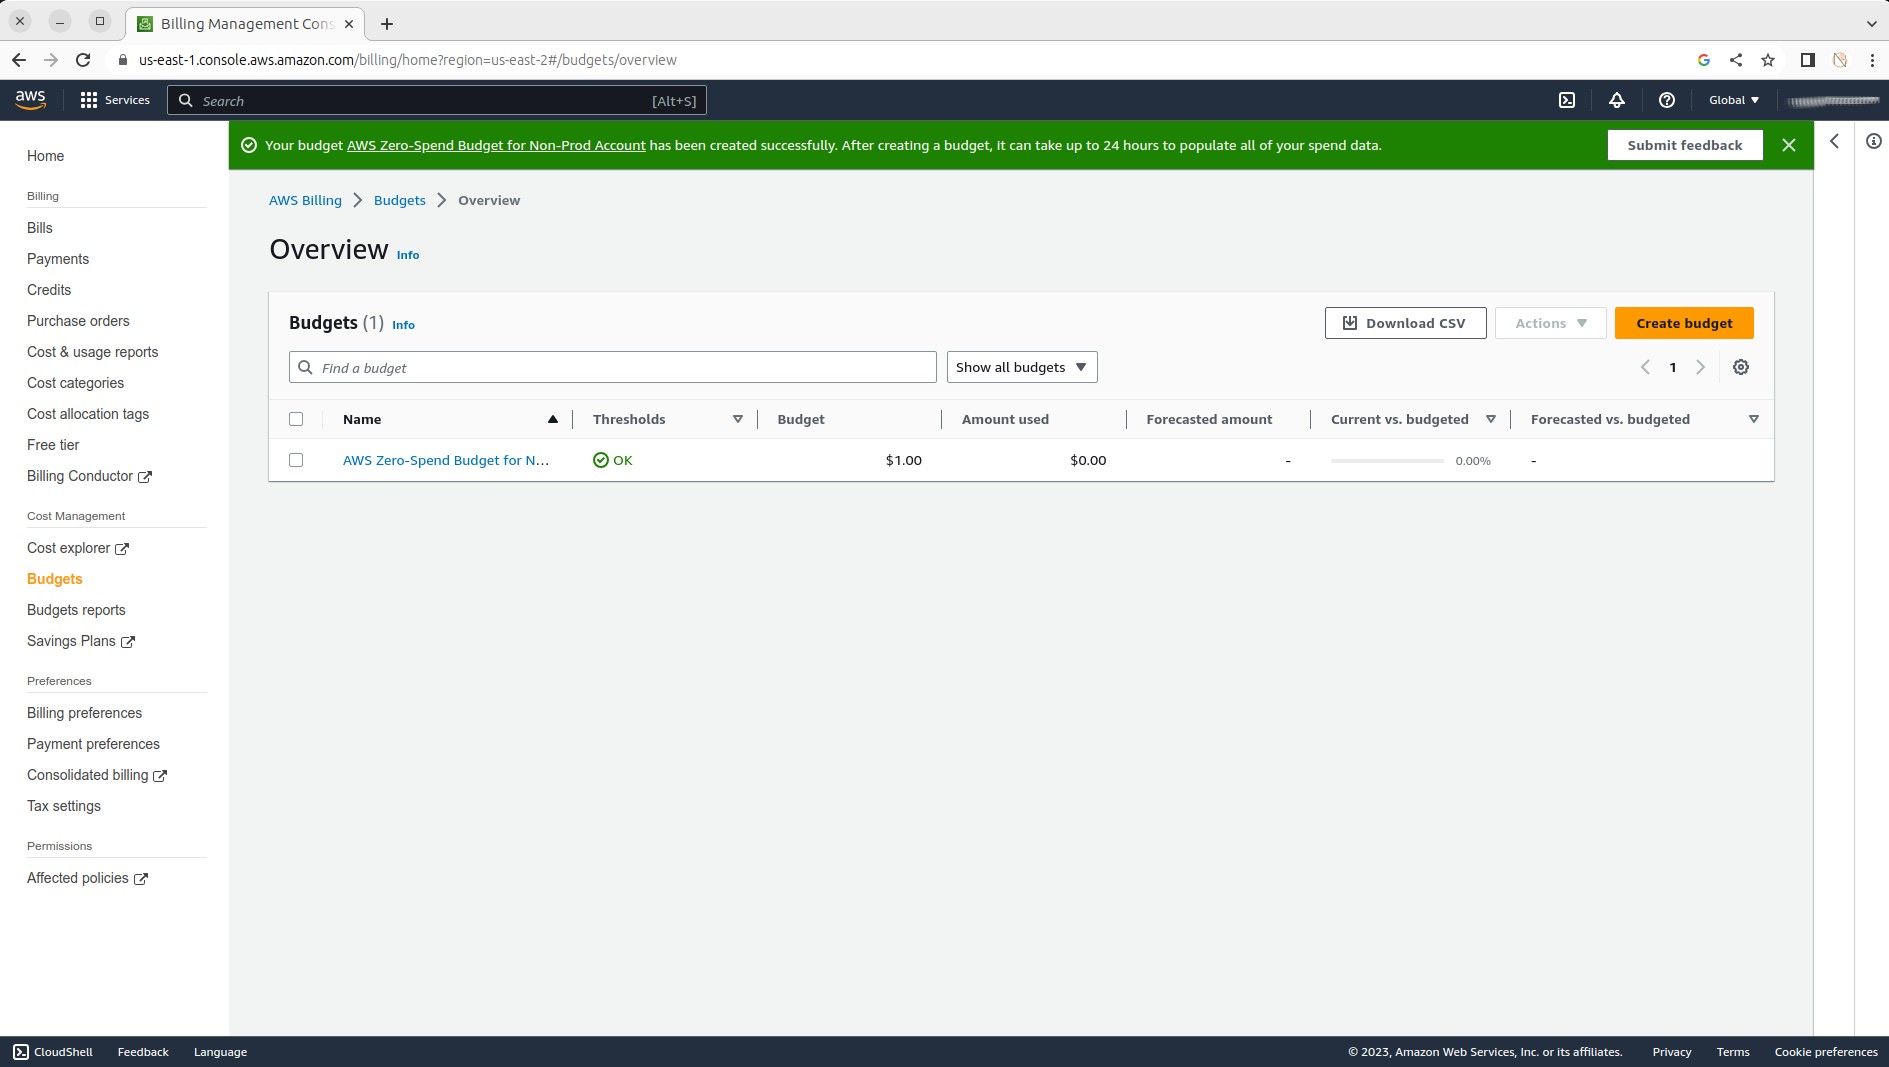Viewport: 1889px width, 1067px height.
Task: Open Free tier in the sidebar
Action: coord(53,445)
